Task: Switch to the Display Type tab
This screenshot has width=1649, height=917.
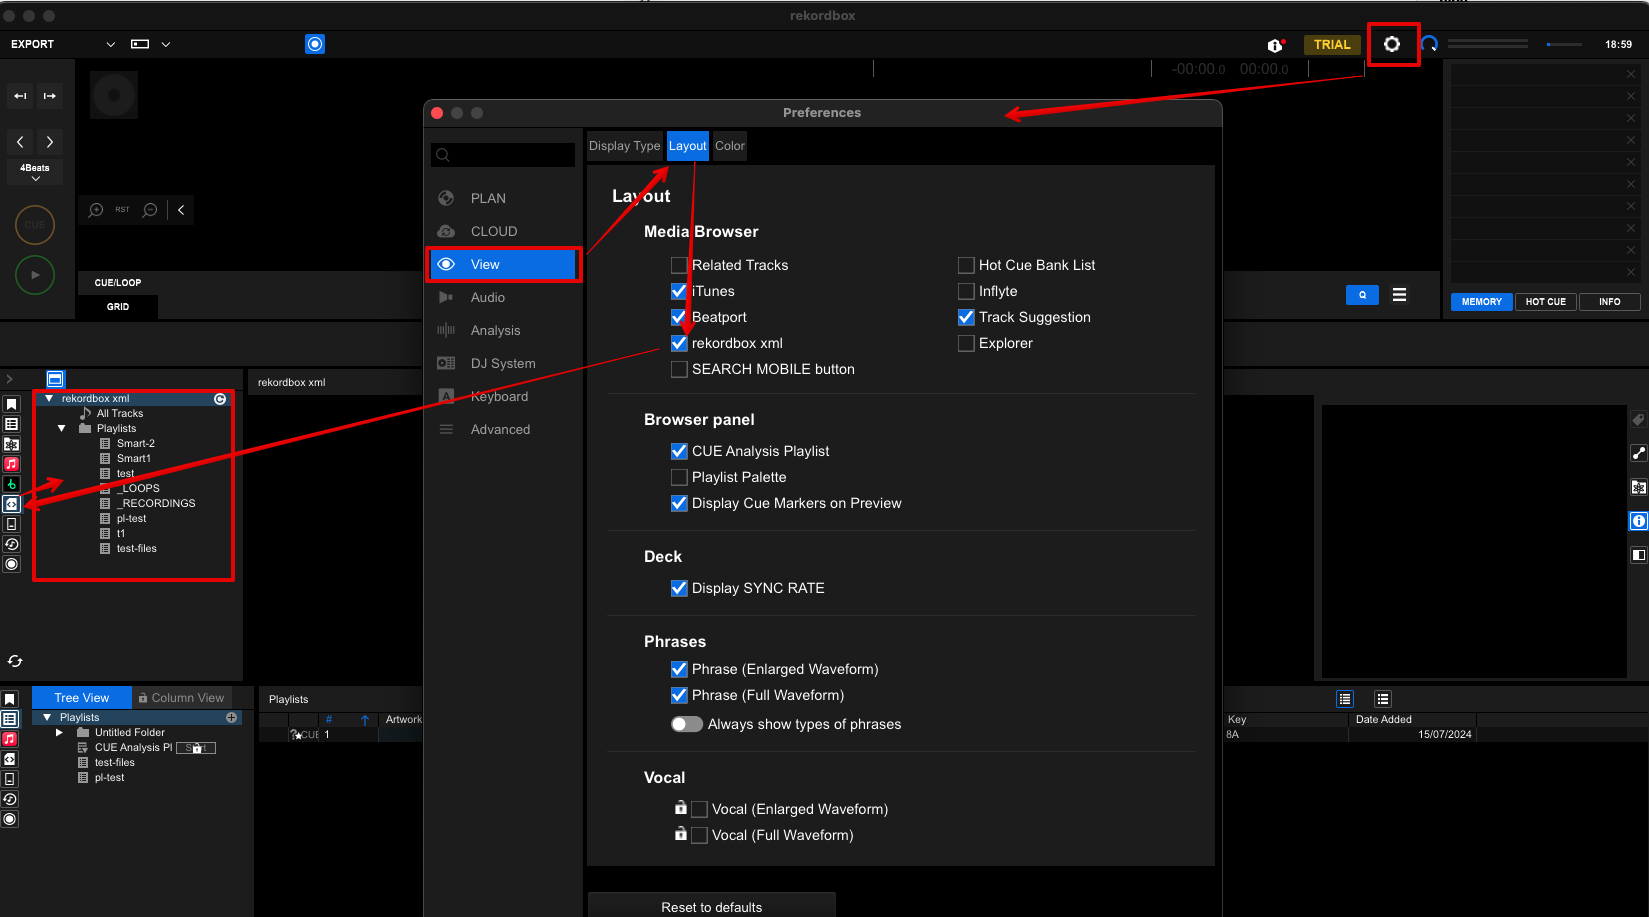Action: coord(625,146)
